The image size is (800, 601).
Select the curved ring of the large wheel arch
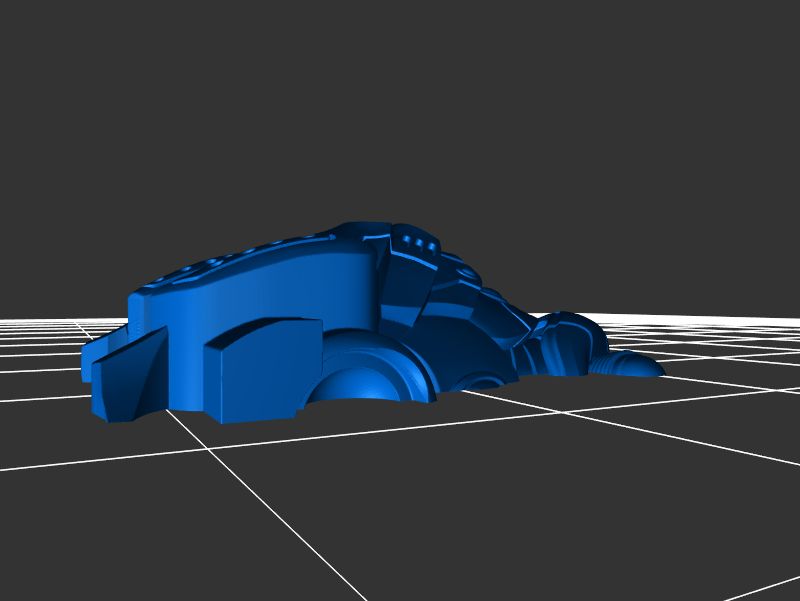[x=412, y=362]
